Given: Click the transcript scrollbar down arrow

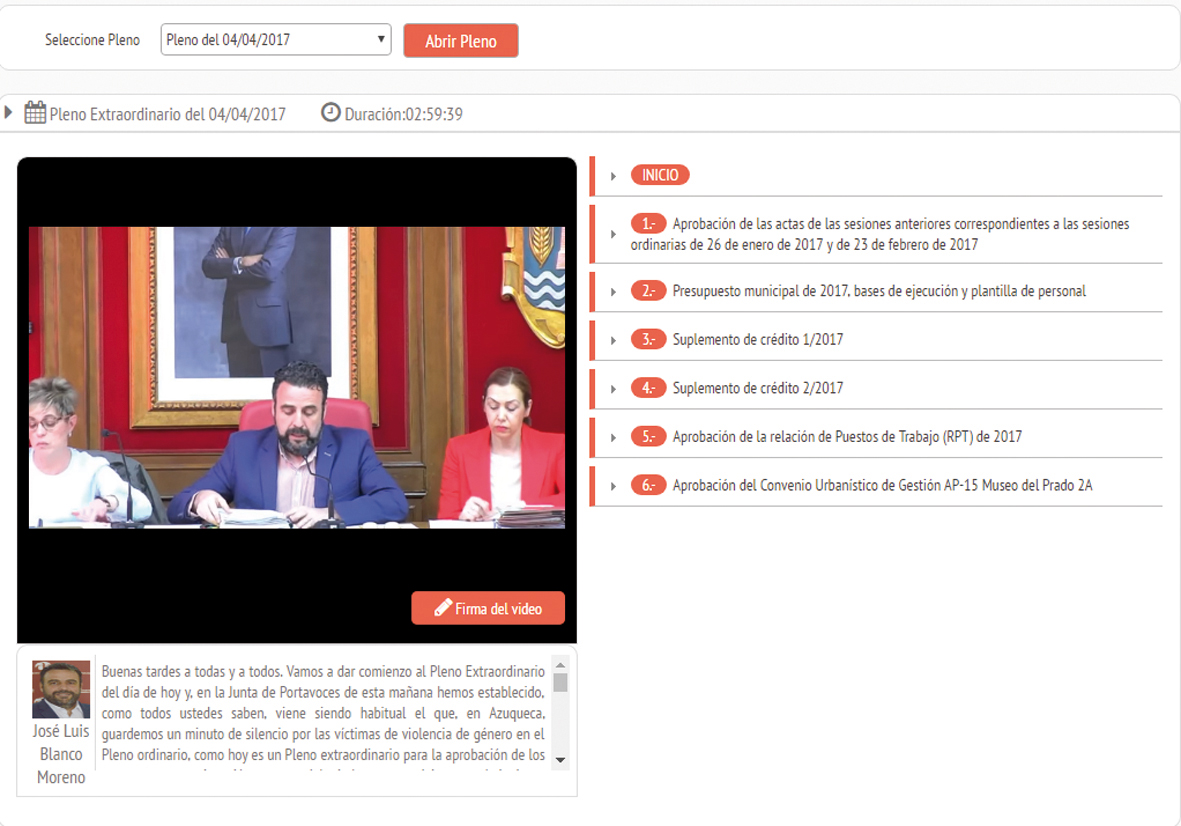Looking at the screenshot, I should pyautogui.click(x=560, y=760).
